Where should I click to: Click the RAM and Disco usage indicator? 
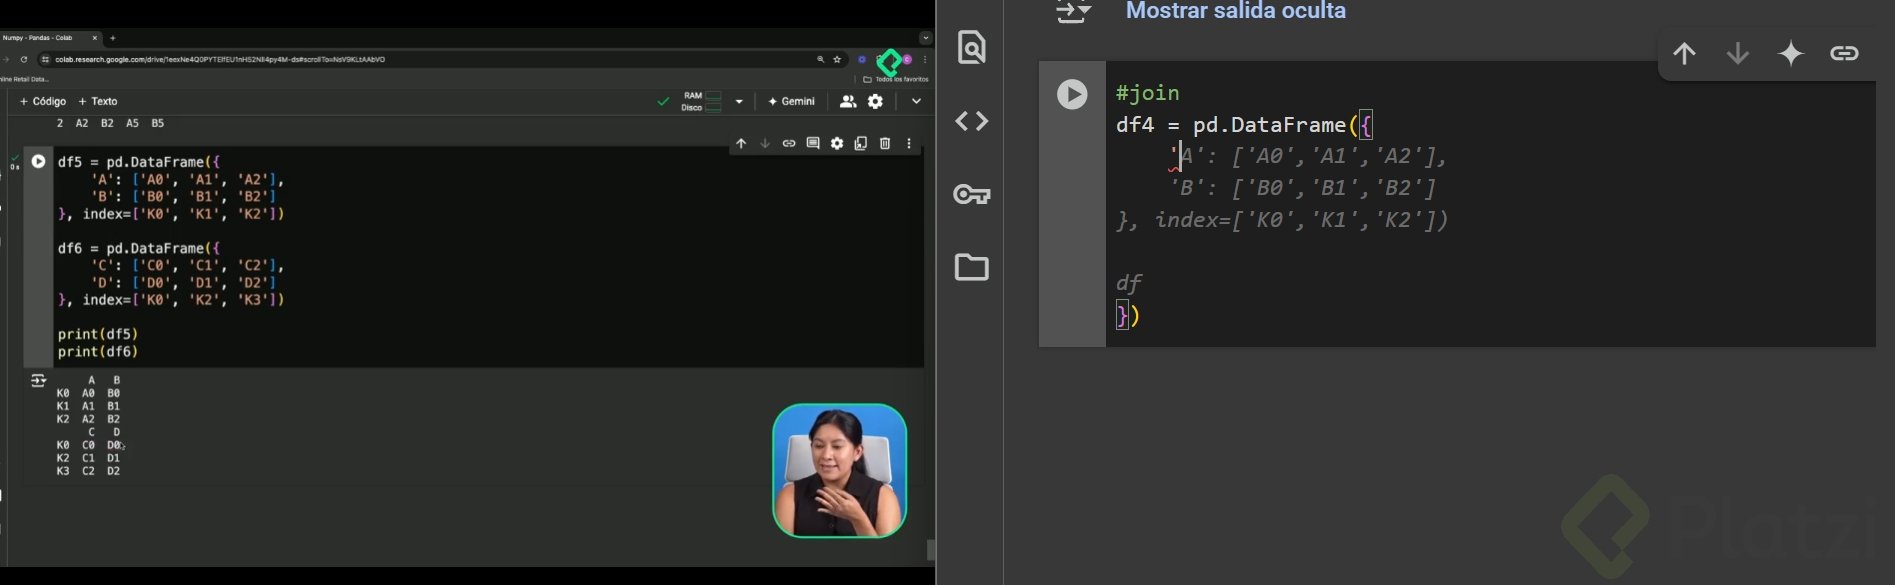[702, 101]
